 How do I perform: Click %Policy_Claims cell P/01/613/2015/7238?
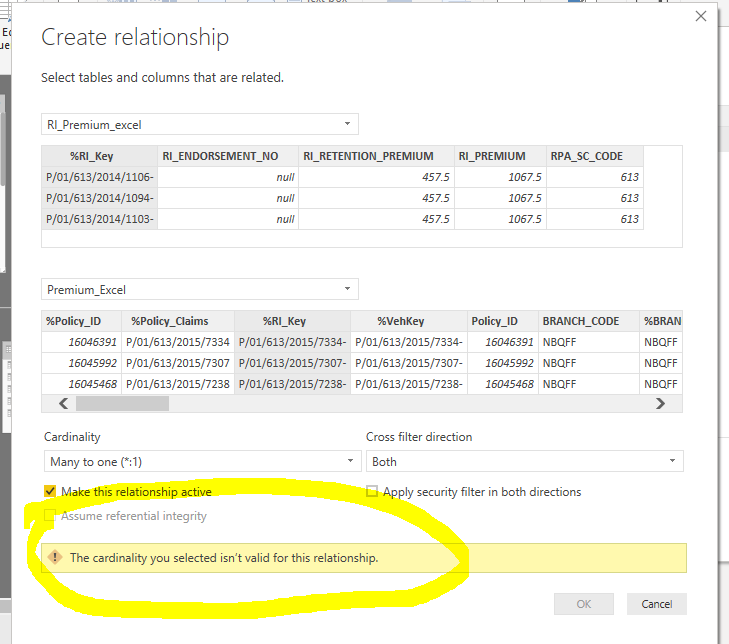point(178,384)
